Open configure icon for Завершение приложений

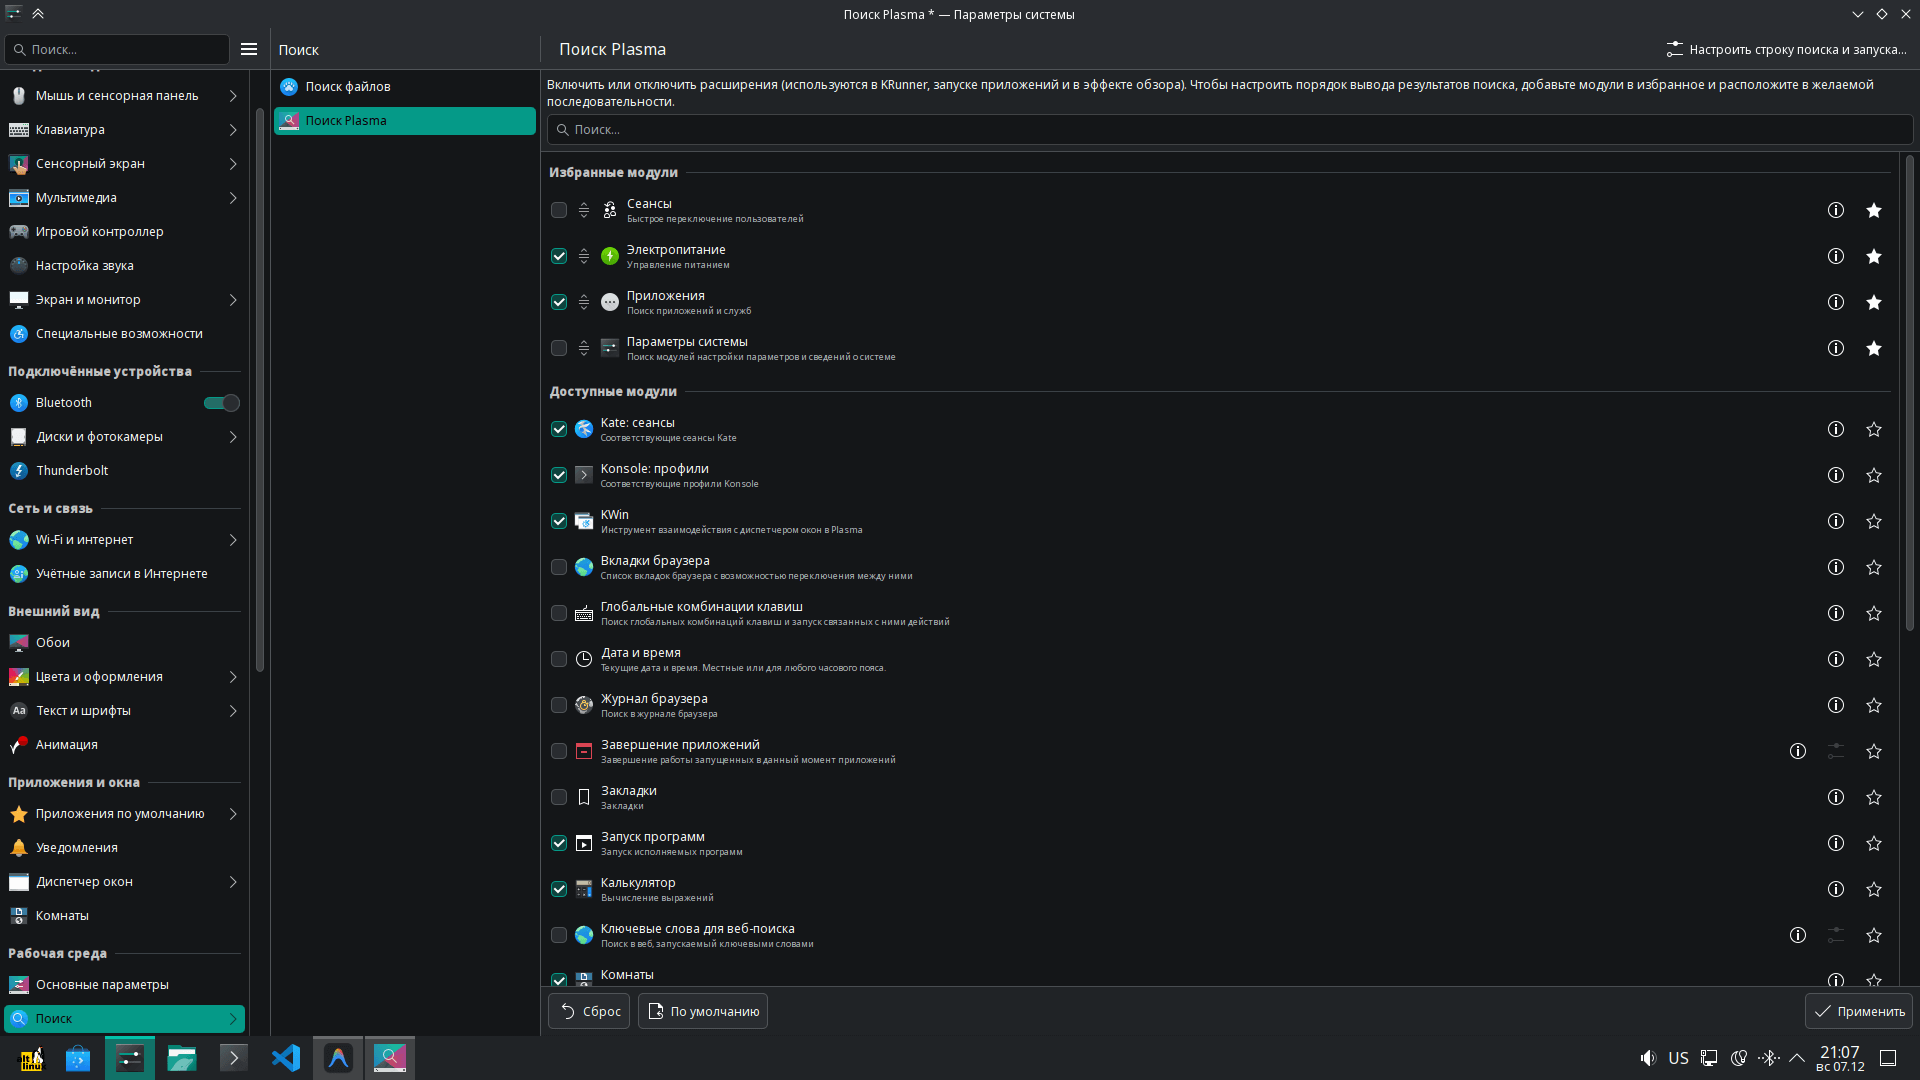[x=1835, y=751]
